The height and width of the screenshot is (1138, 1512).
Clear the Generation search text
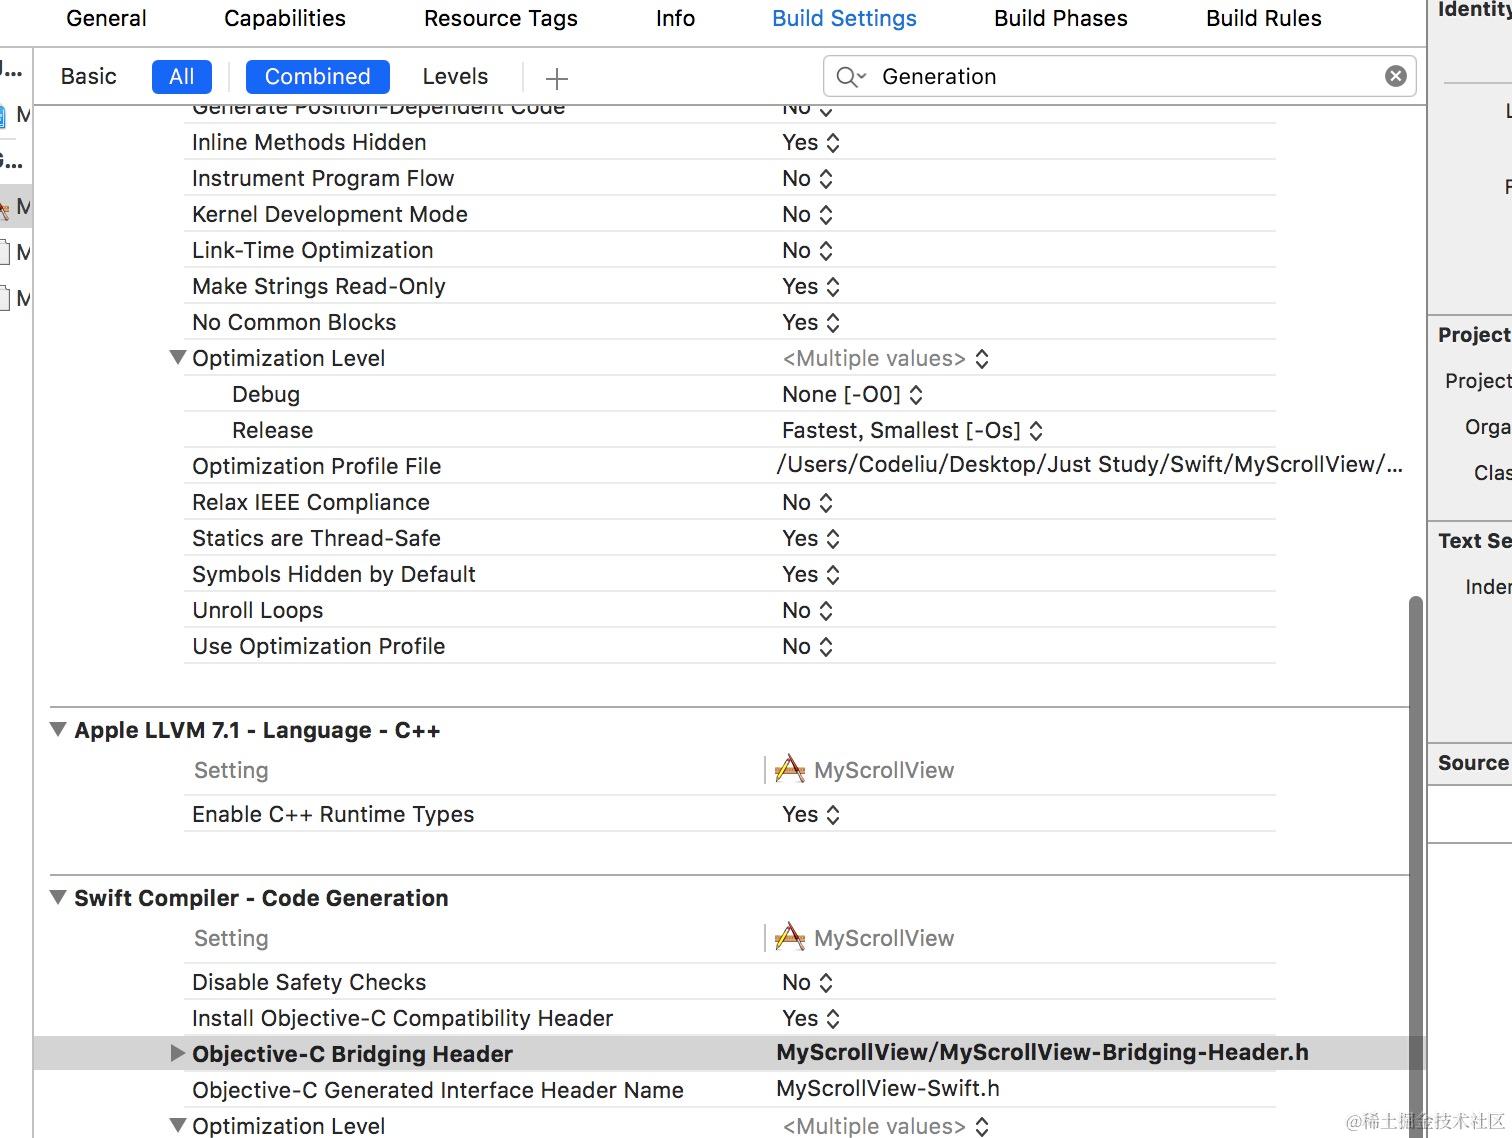(1396, 76)
